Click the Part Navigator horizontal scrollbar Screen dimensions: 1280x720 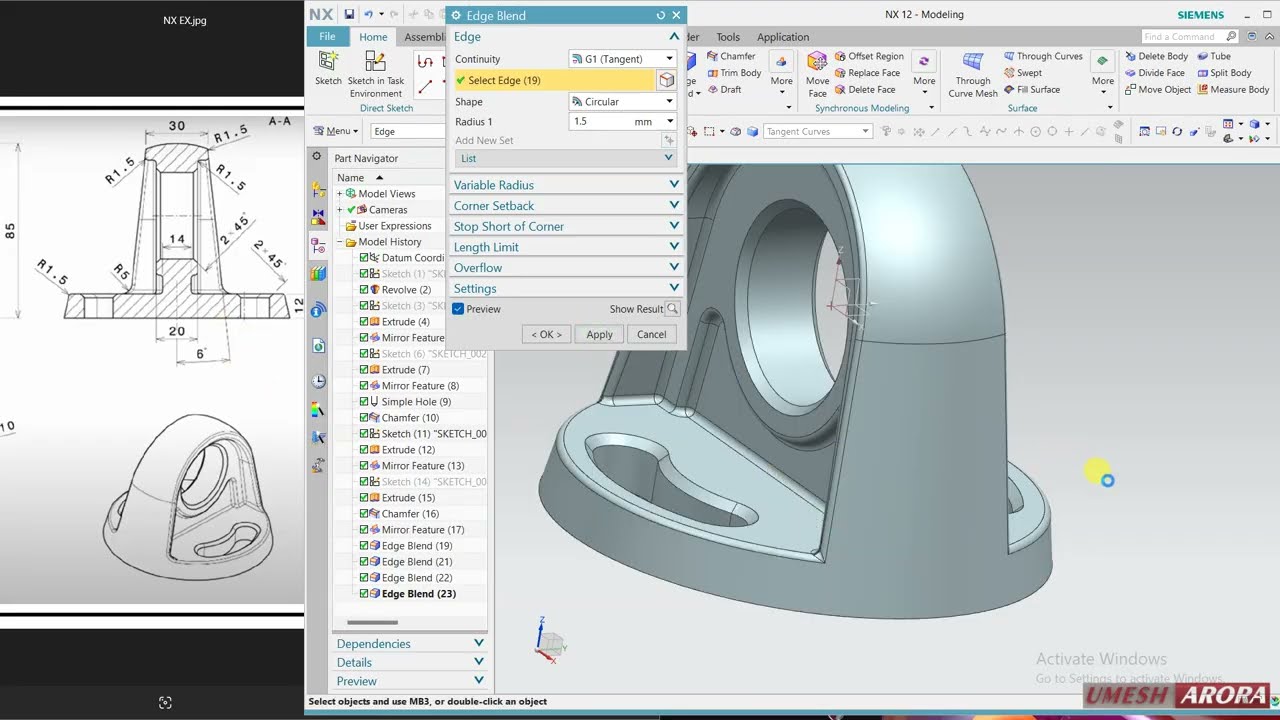pyautogui.click(x=370, y=622)
